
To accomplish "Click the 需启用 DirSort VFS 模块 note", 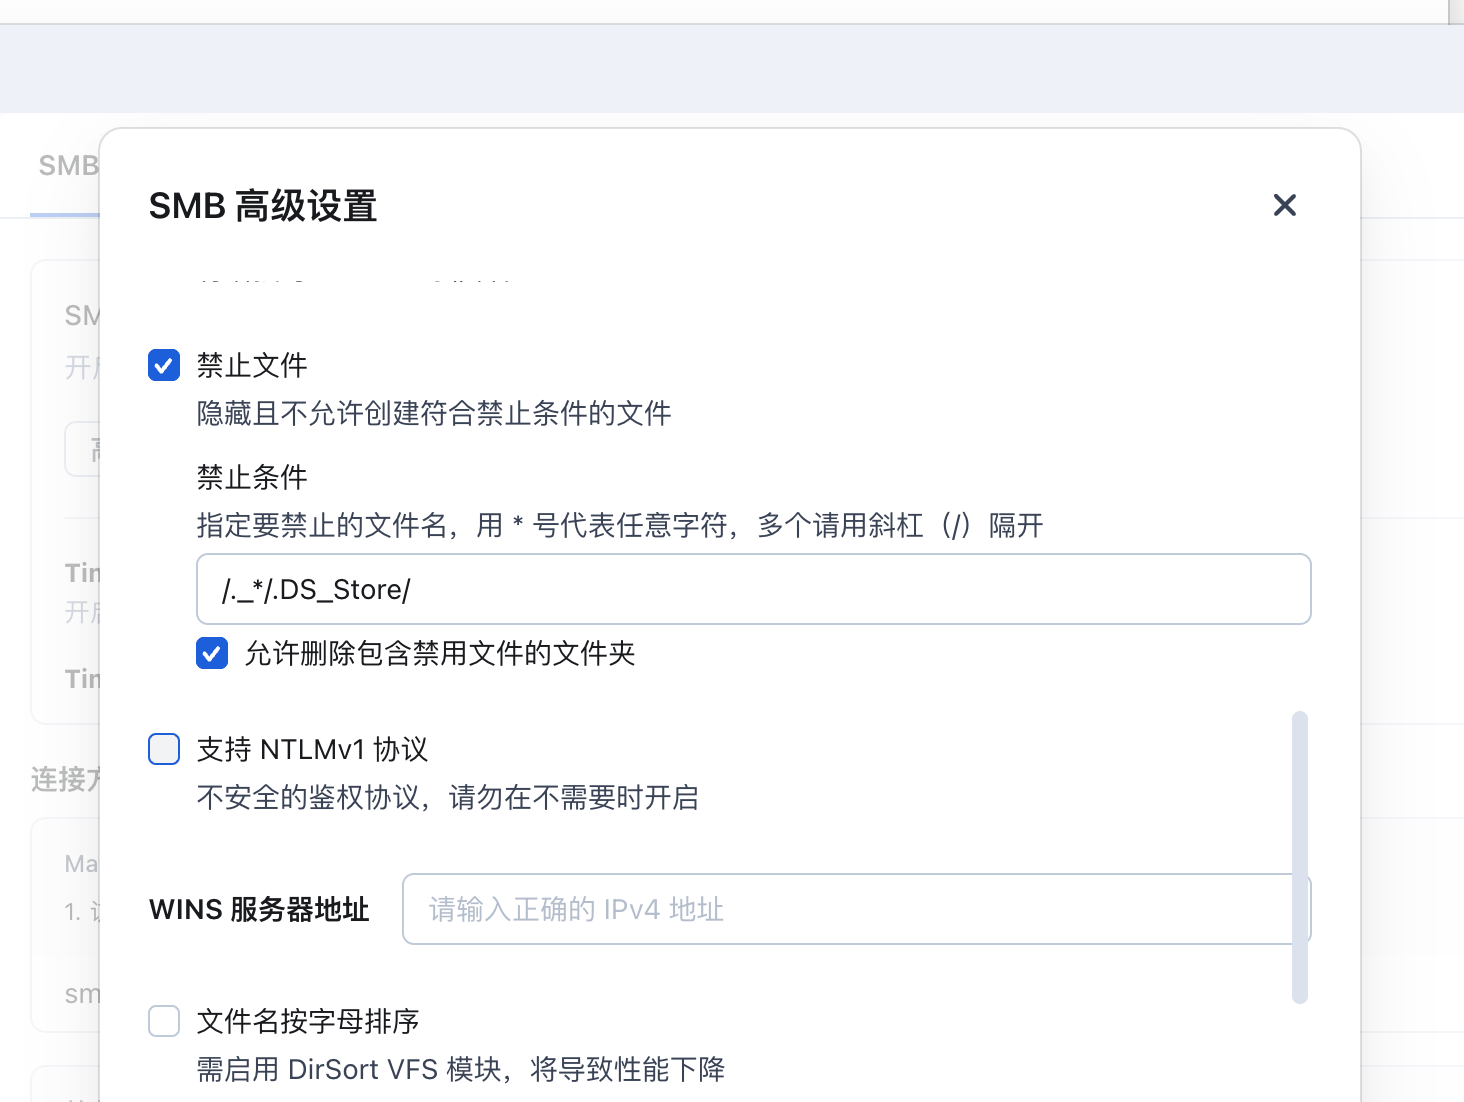I will (460, 1069).
